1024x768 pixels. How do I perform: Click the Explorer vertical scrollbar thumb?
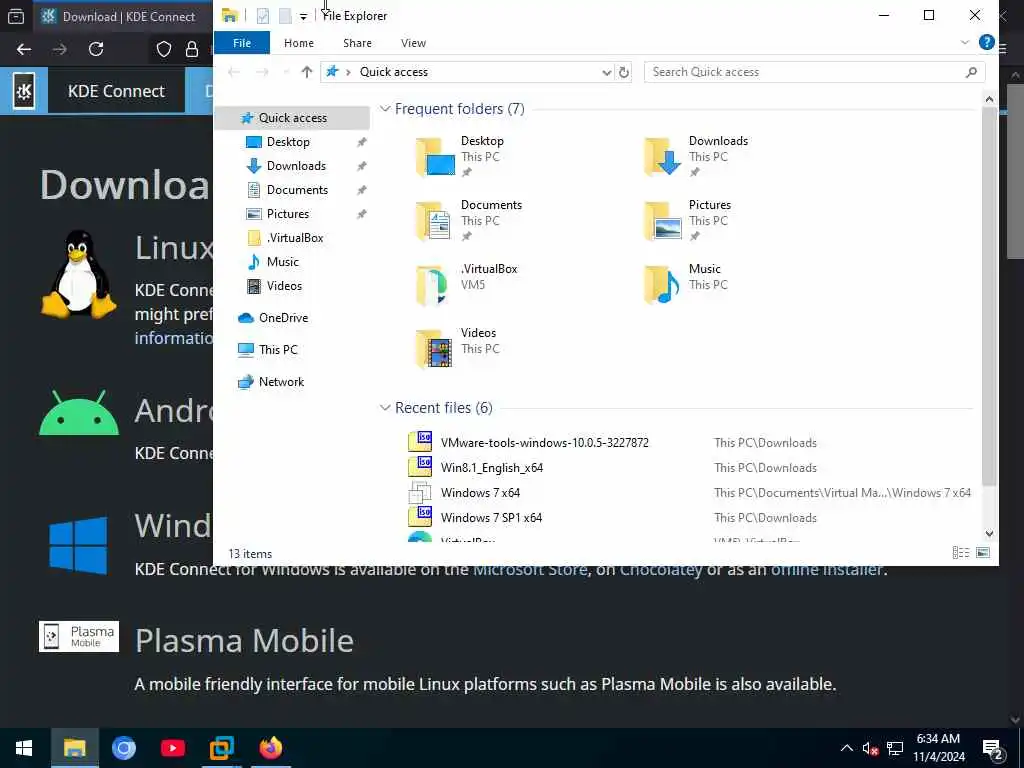tap(989, 296)
